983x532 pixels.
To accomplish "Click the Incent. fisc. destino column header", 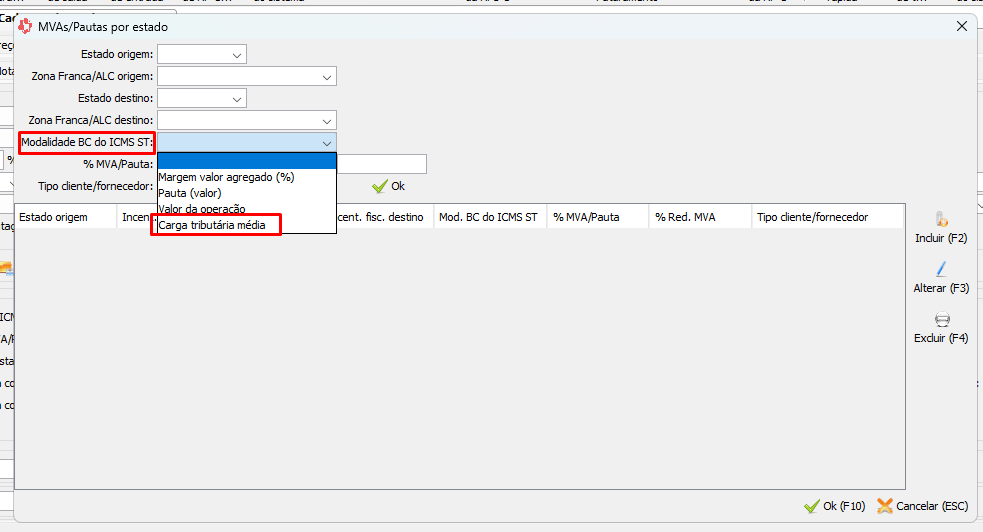I will [x=385, y=217].
